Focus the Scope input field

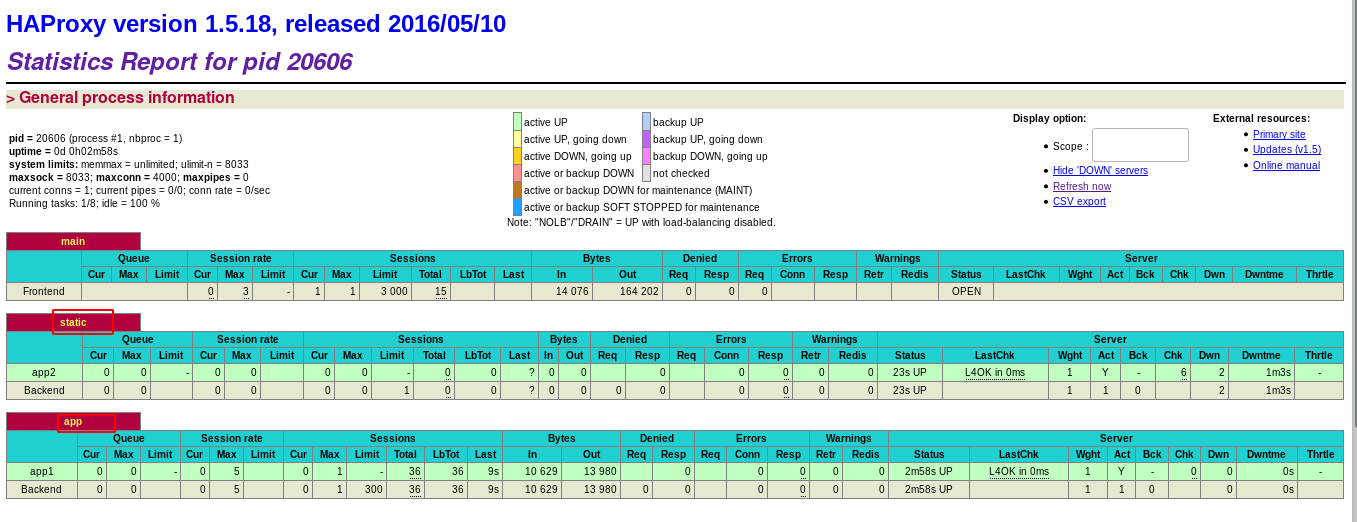tap(1140, 145)
